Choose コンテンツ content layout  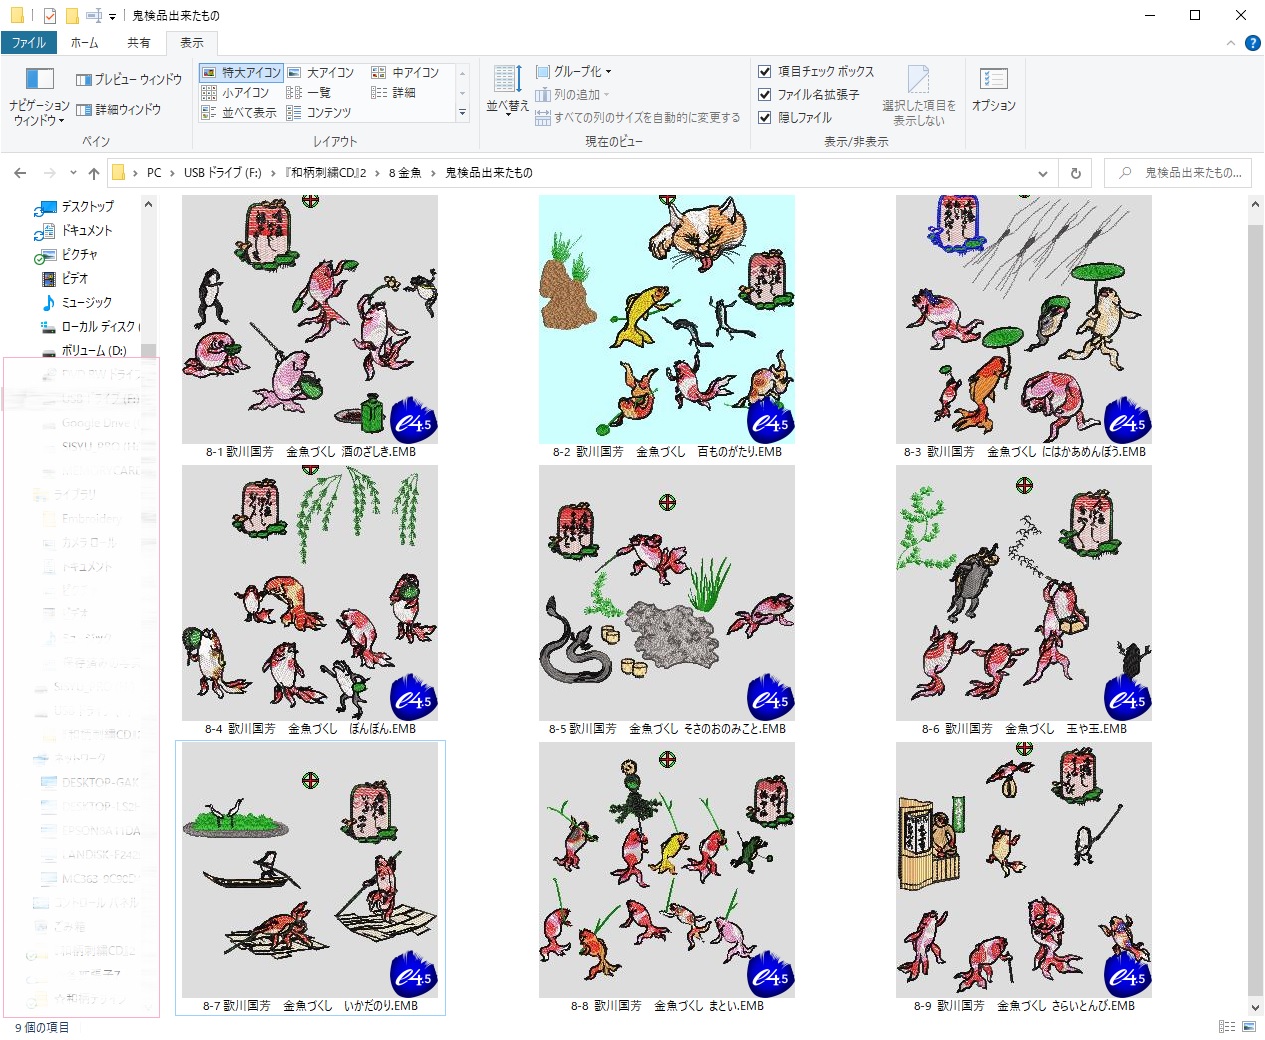pyautogui.click(x=319, y=113)
